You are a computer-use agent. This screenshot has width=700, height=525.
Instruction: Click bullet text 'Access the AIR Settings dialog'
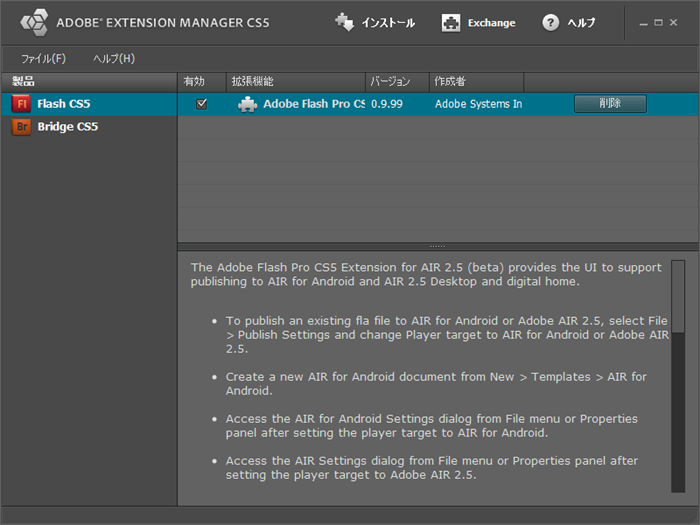(432, 468)
